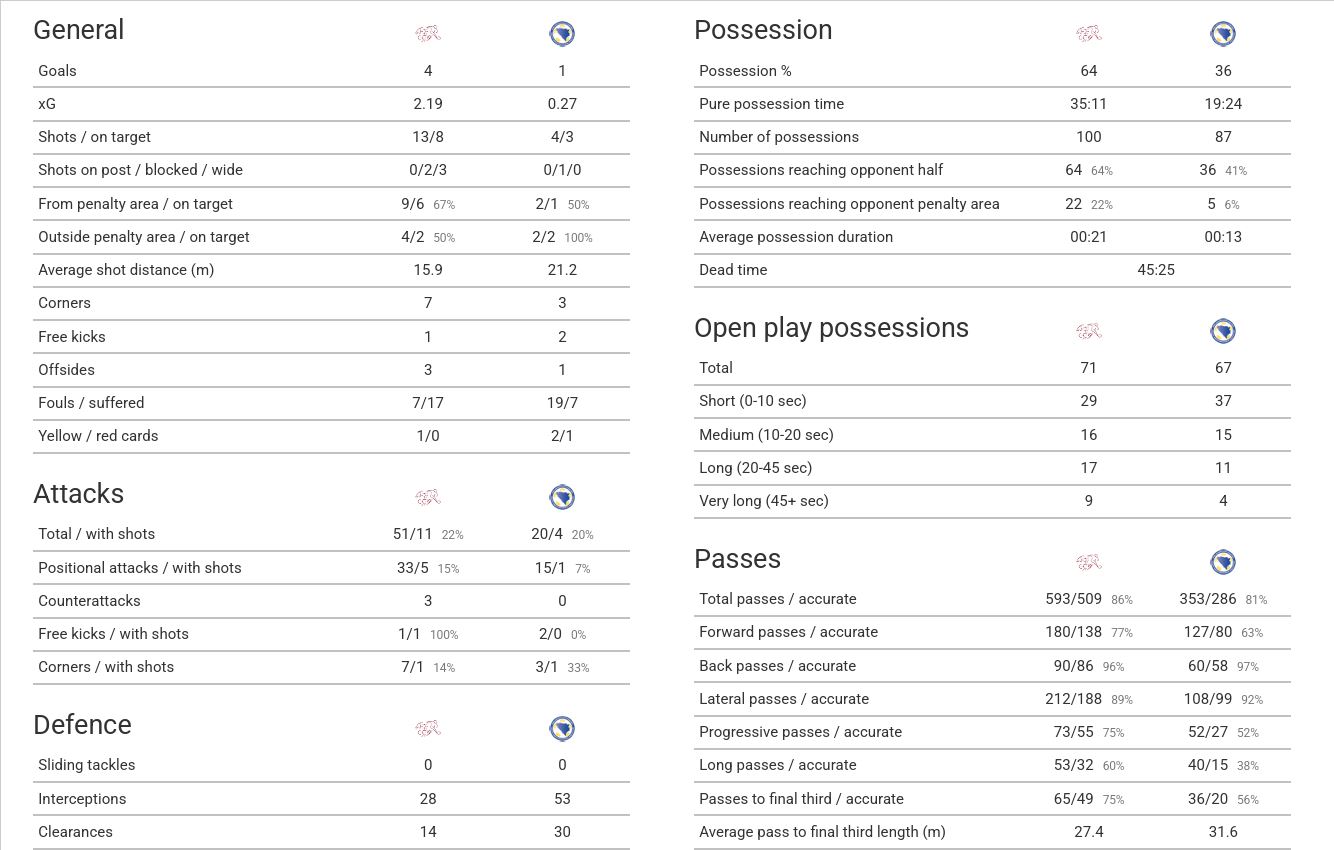Viewport: 1334px width, 850px height.
Task: Click Bosnia crest in Open play possessions
Action: point(1223,331)
